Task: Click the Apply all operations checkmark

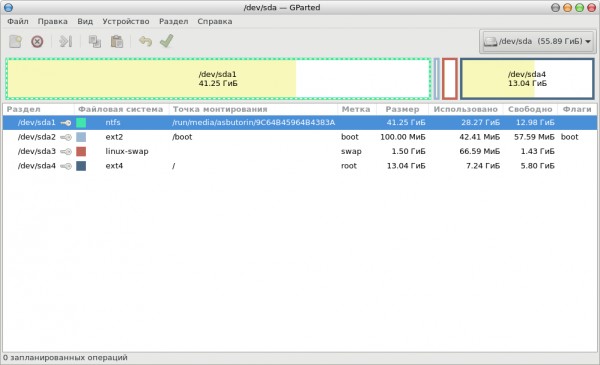Action: point(166,41)
